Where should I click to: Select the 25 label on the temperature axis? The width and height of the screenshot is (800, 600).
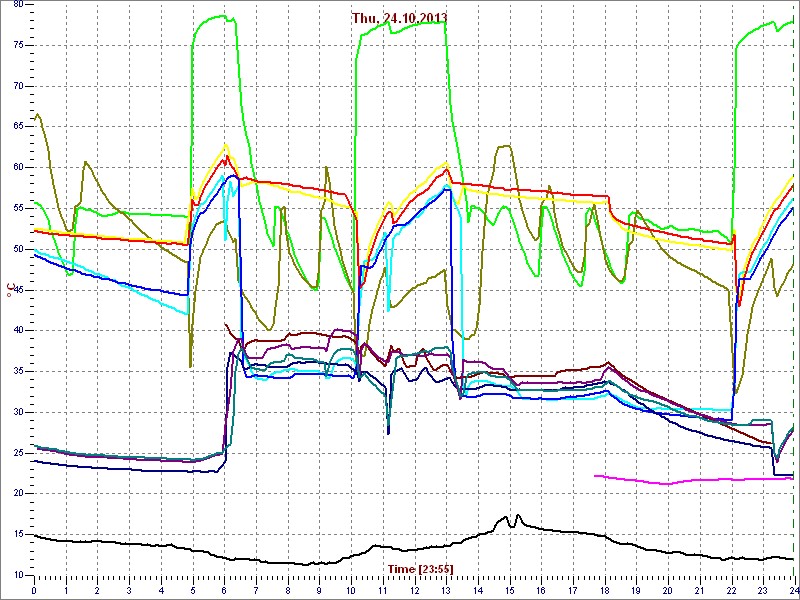click(x=18, y=453)
